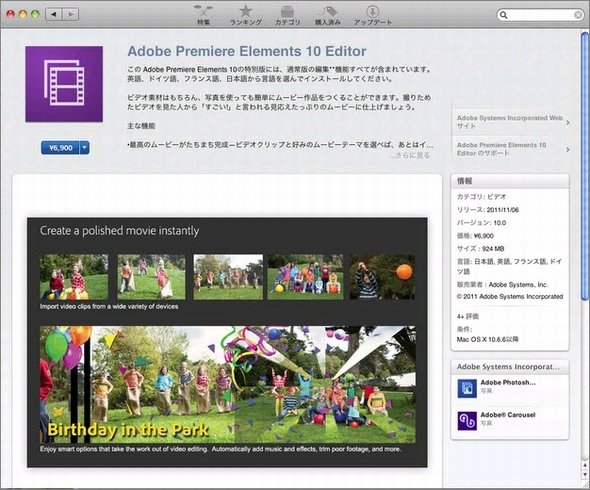Buy the app with the ¥6,900 button
590x490 pixels.
(x=60, y=148)
